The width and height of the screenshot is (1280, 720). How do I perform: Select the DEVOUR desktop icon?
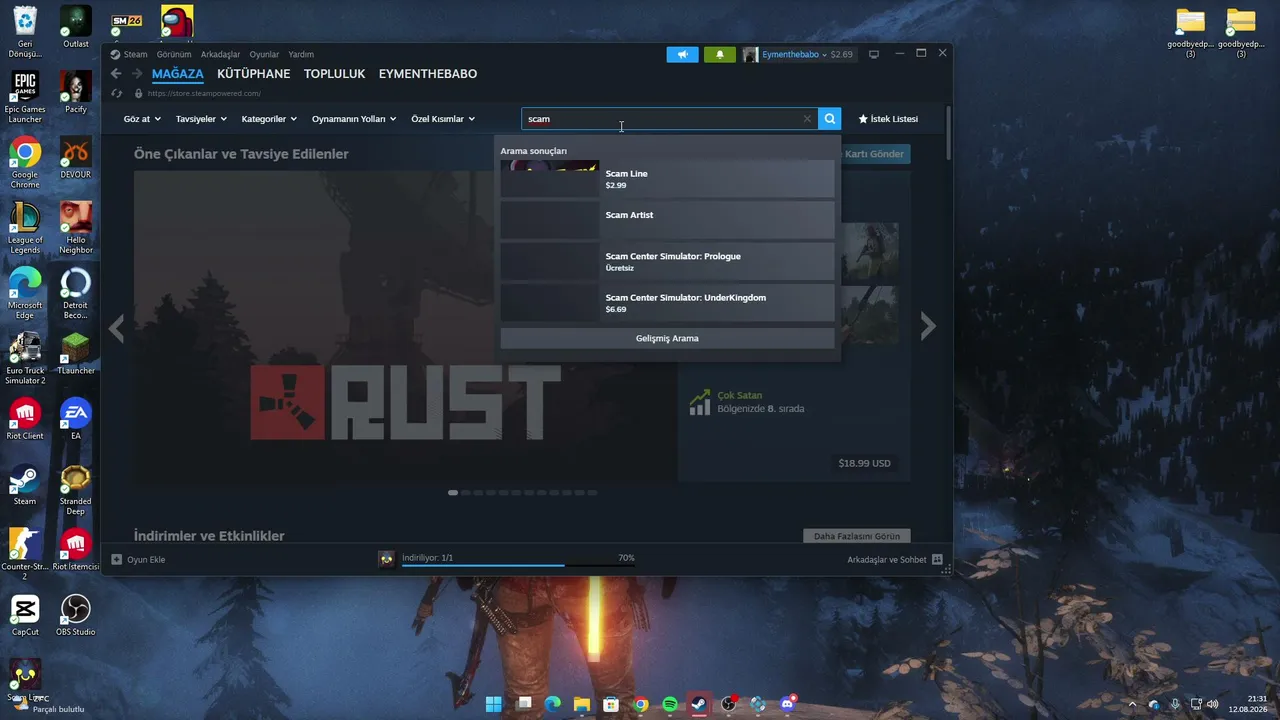[75, 158]
